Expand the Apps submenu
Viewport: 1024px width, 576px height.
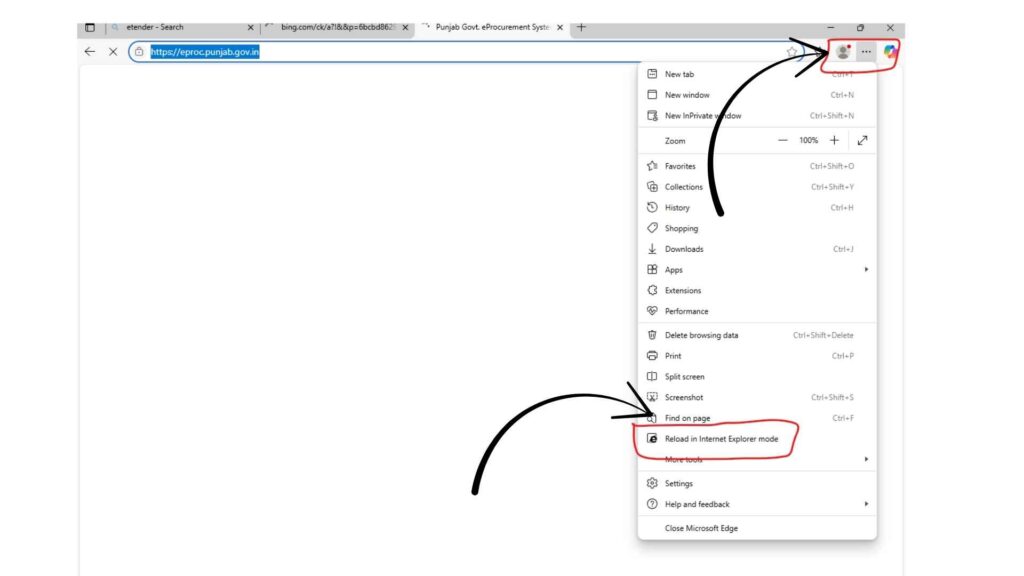757,270
